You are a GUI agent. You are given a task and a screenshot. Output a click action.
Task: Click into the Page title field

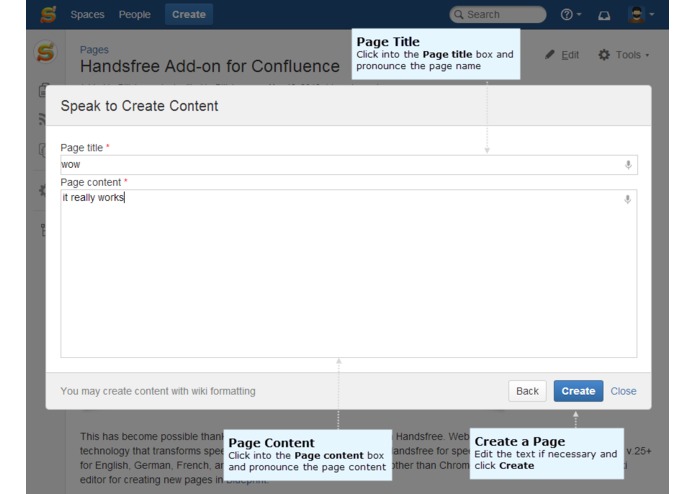(x=349, y=165)
